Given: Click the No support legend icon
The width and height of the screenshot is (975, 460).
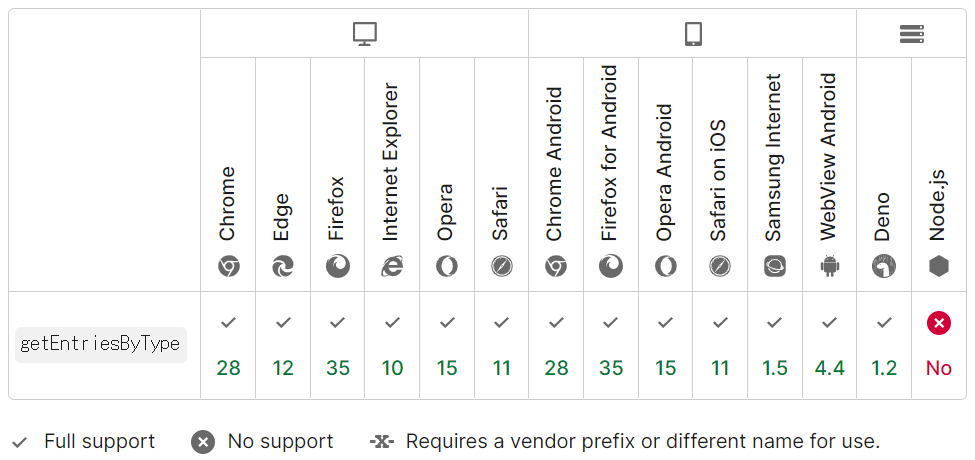Looking at the screenshot, I should [x=203, y=441].
